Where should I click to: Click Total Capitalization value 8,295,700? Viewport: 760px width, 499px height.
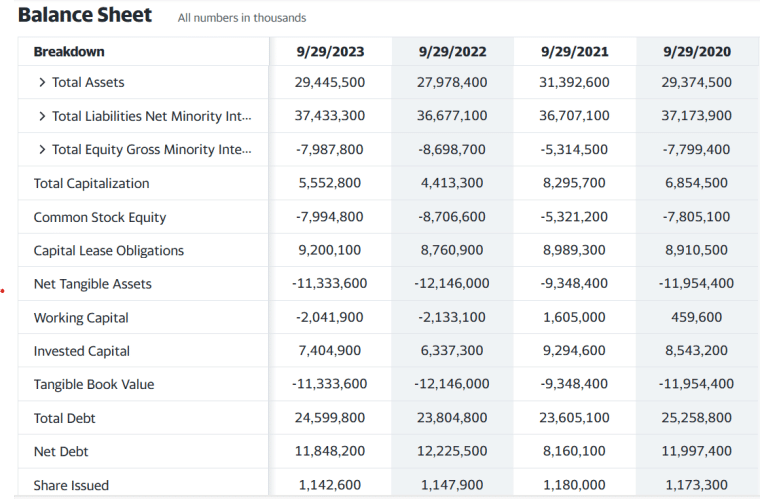click(574, 183)
